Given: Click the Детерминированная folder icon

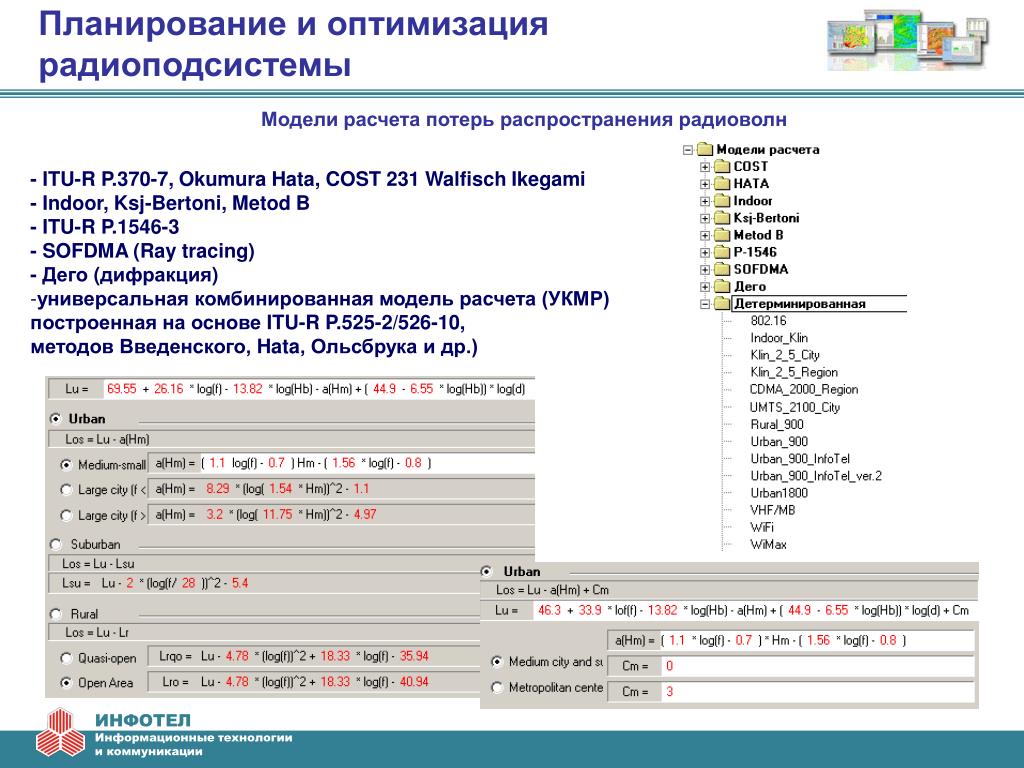Looking at the screenshot, I should (x=722, y=304).
